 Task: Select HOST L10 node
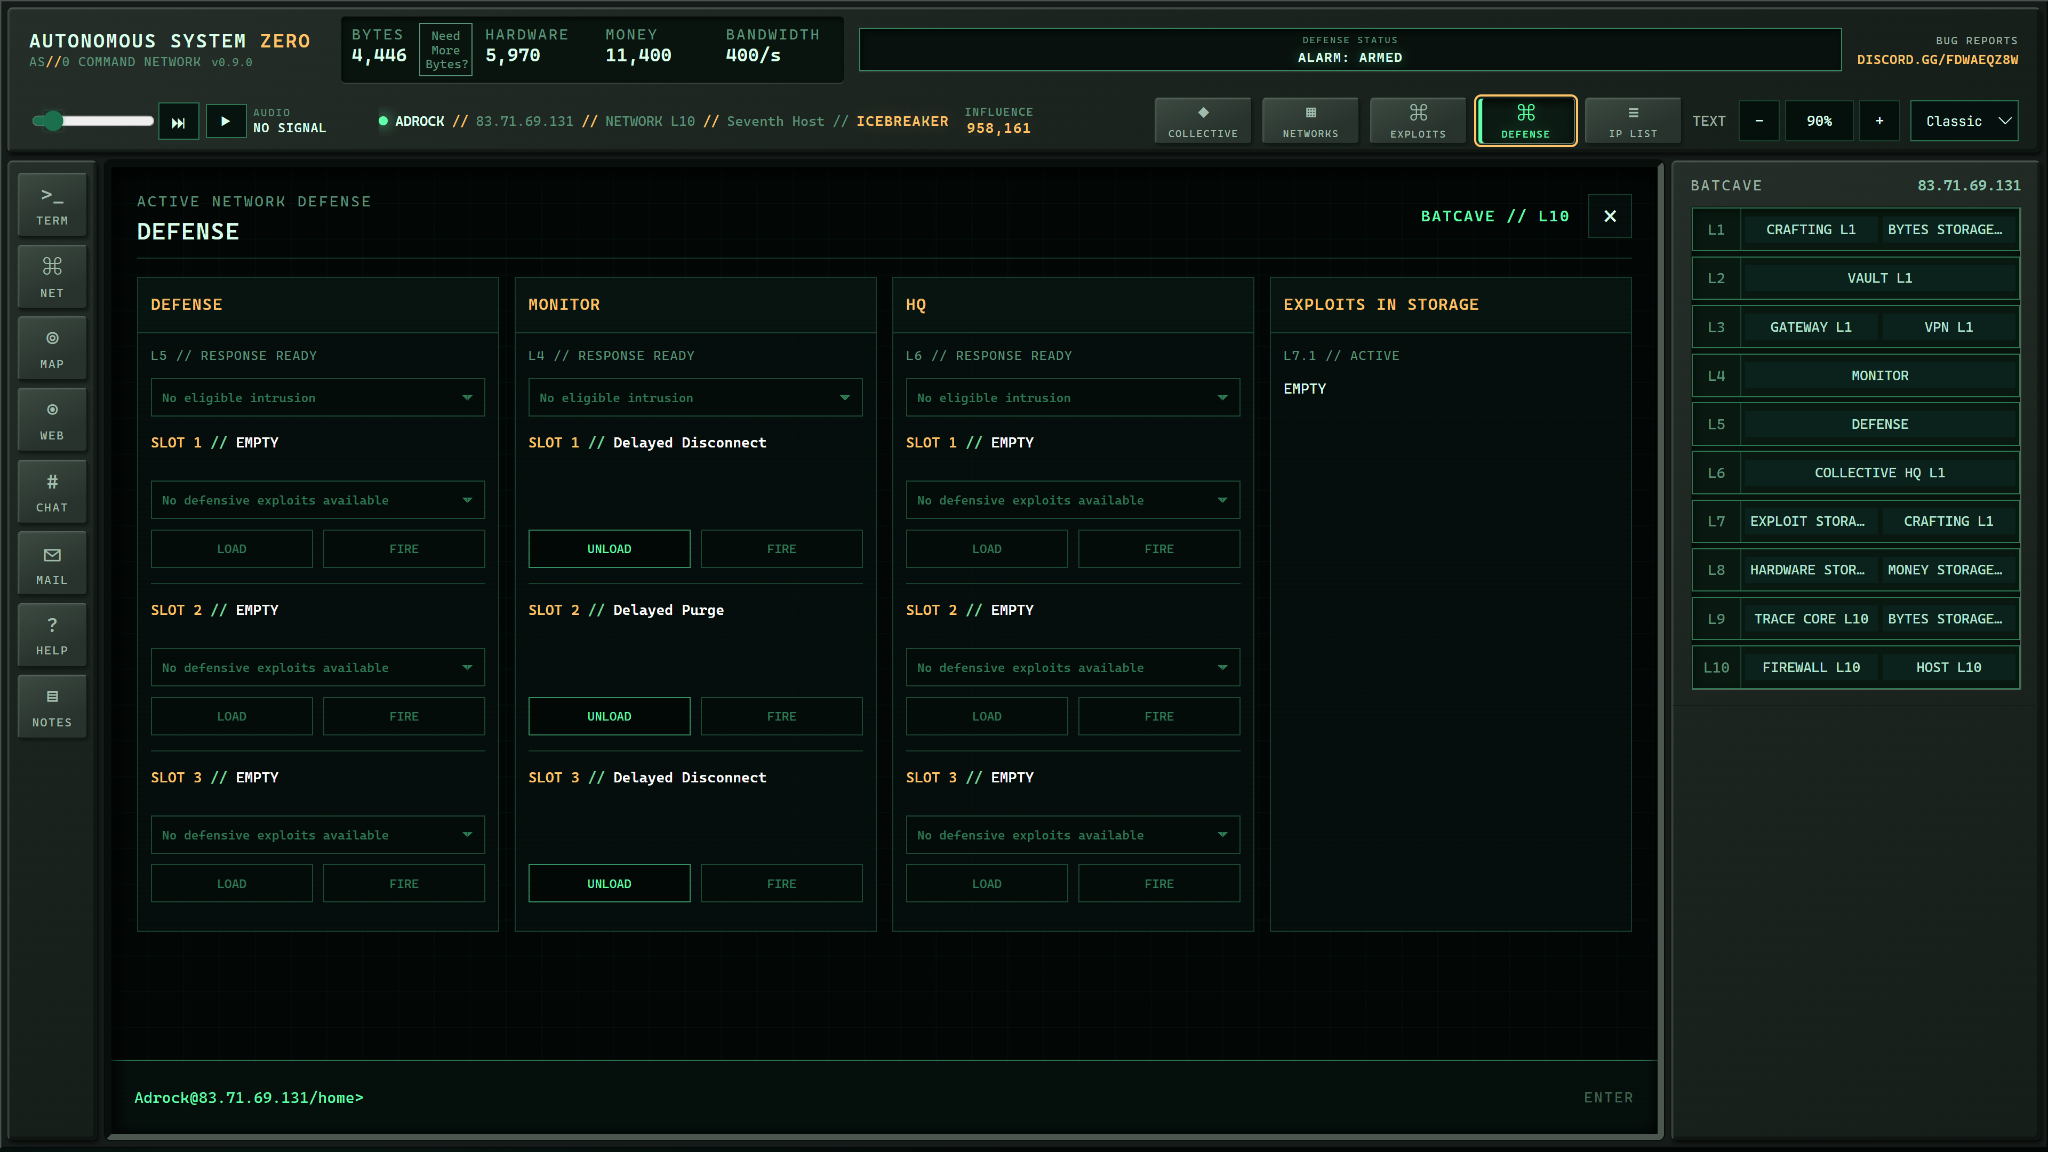pos(1949,667)
